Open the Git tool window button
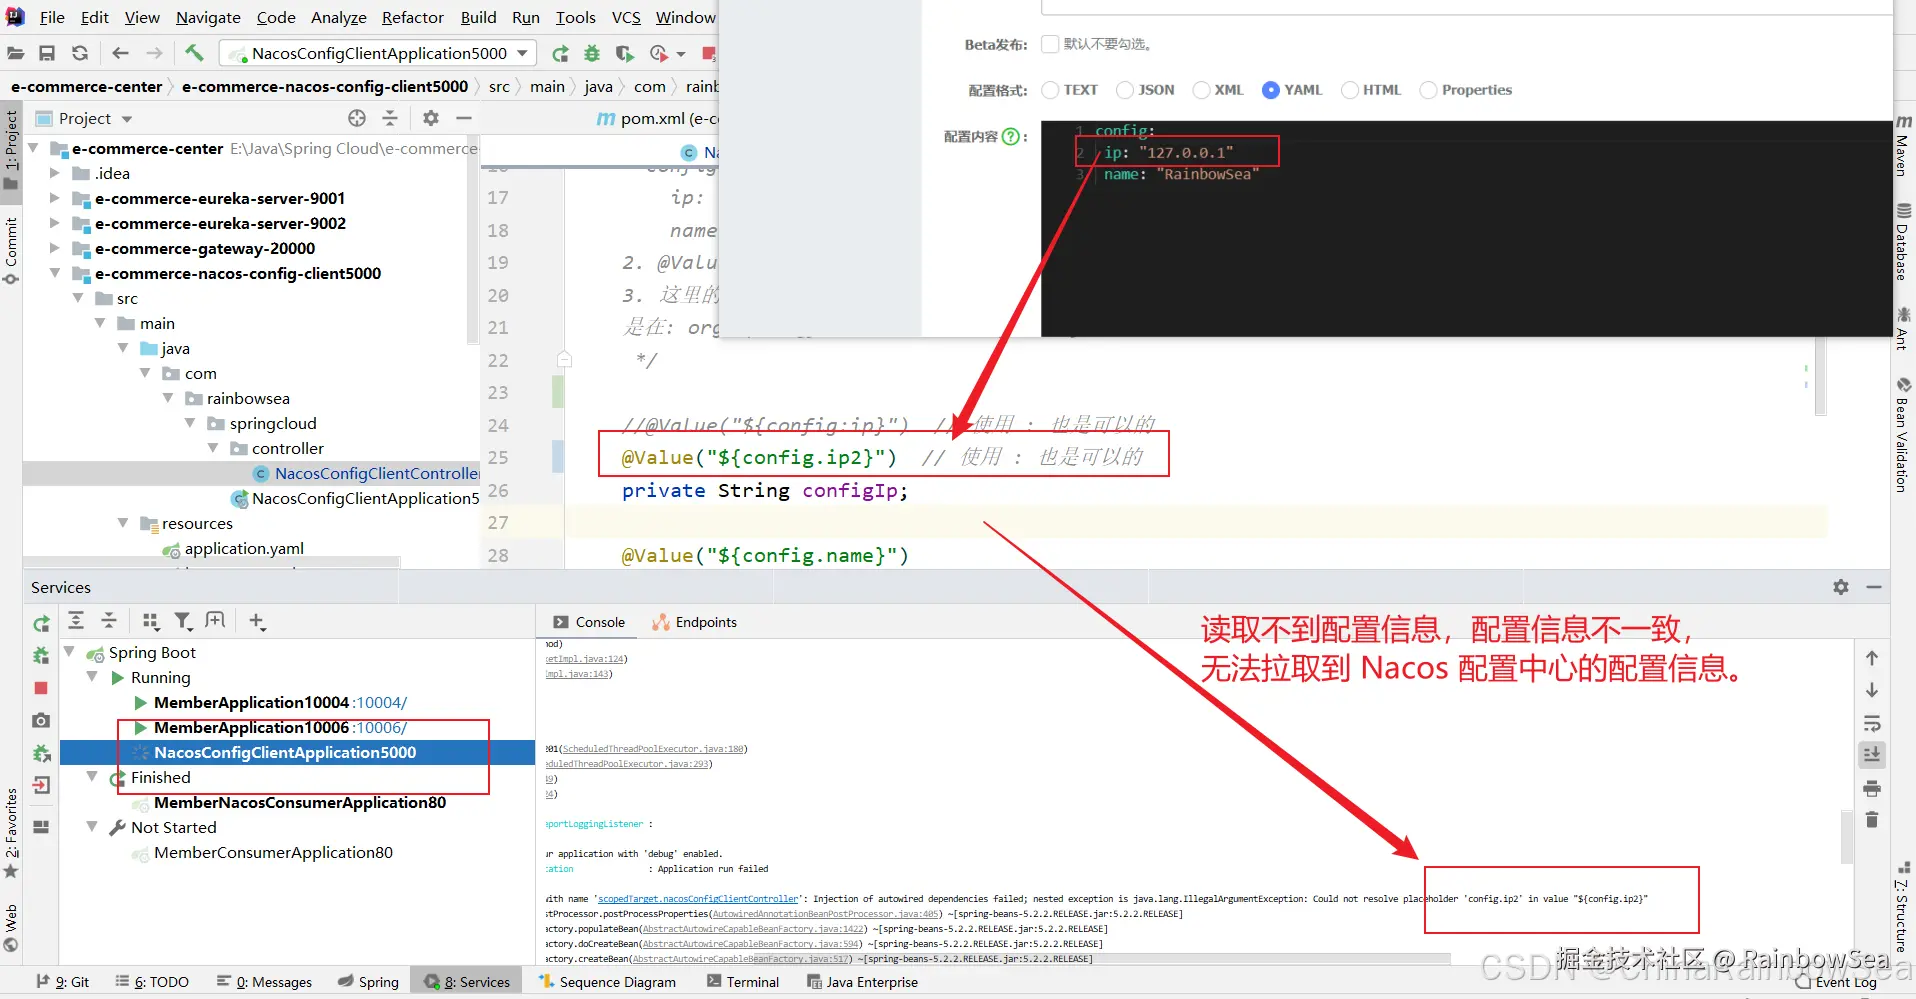 (63, 982)
